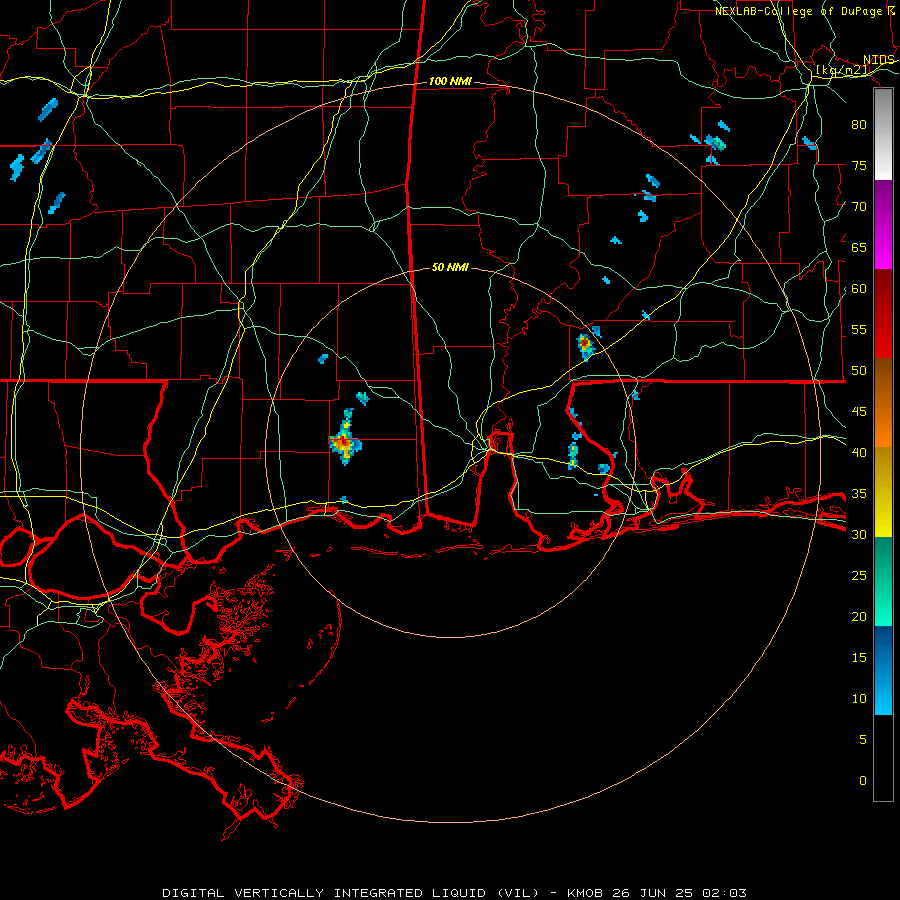Click the 10 value on the VIL scale
This screenshot has height=900, width=900.
859,699
